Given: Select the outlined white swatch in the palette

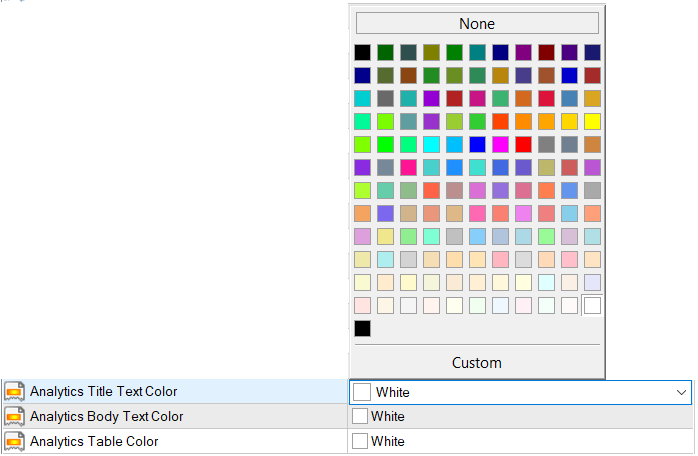Looking at the screenshot, I should [592, 305].
